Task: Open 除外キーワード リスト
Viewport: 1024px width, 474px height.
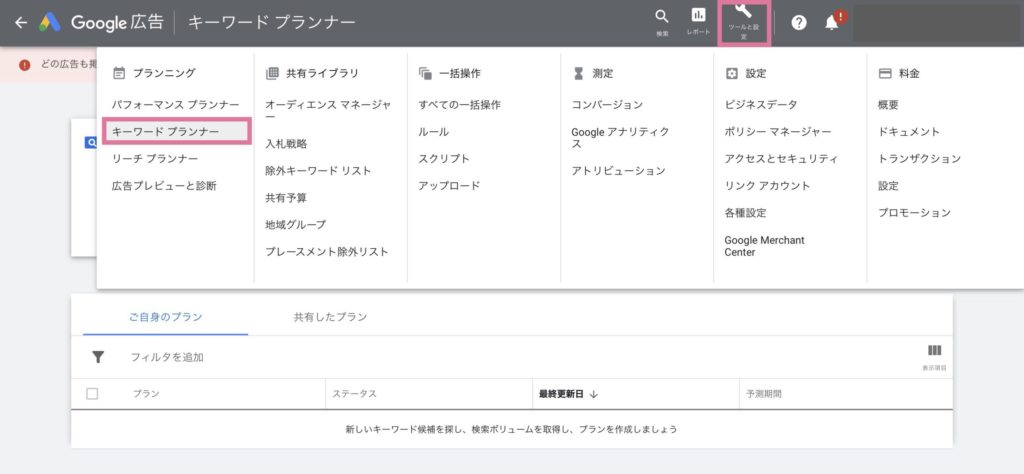Action: pos(318,170)
